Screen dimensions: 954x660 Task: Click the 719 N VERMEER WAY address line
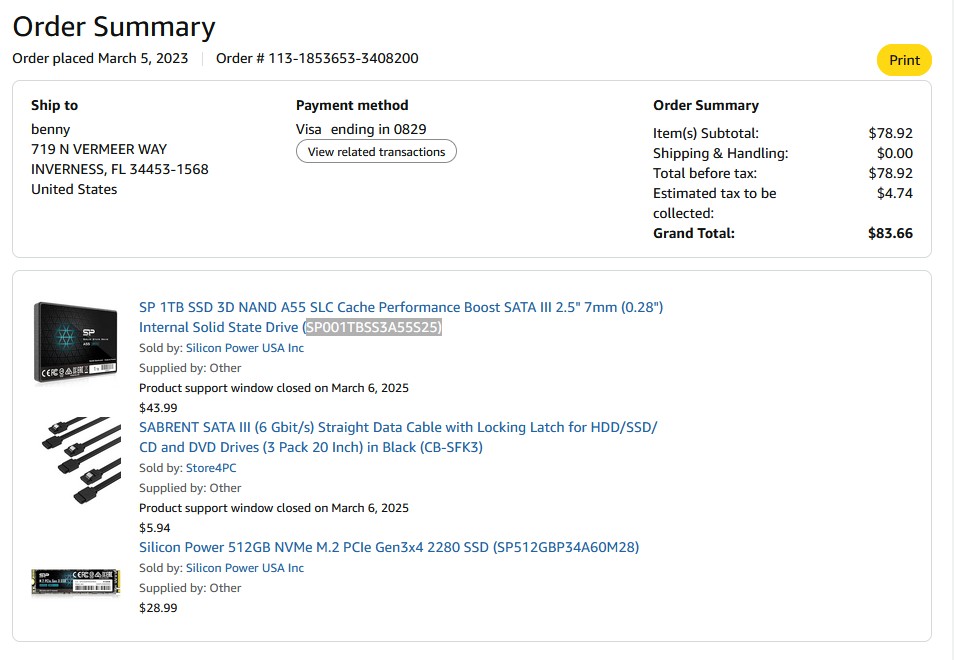(x=99, y=149)
